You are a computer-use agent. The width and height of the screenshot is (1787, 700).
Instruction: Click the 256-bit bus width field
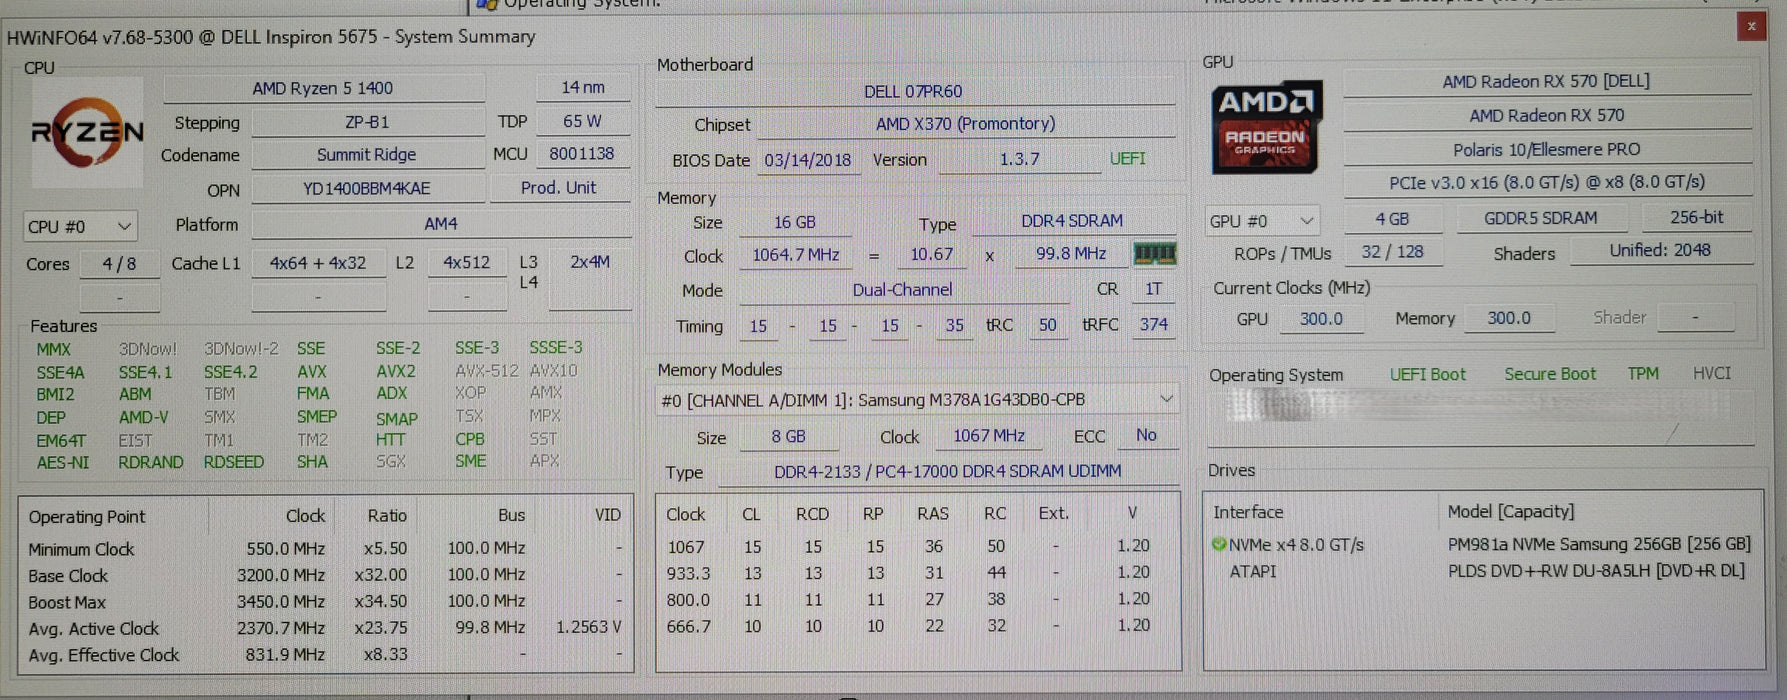point(1697,217)
